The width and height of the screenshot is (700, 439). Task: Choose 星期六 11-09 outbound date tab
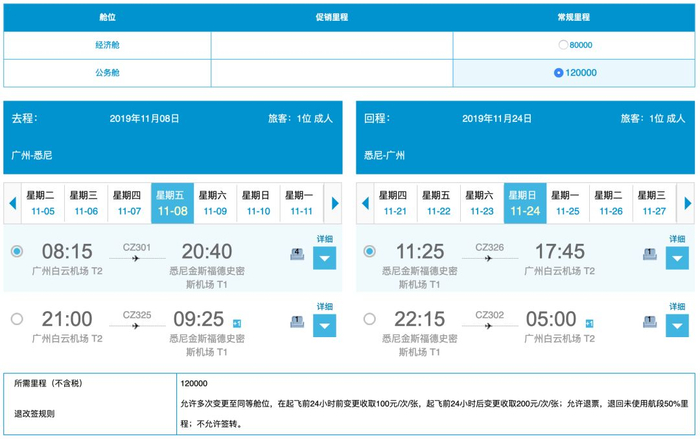[216, 203]
